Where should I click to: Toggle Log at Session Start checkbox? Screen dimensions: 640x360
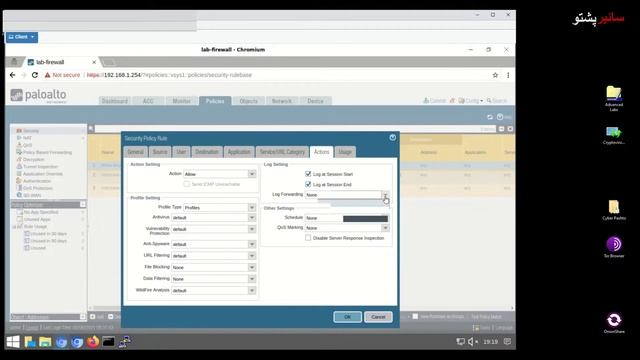(x=308, y=174)
